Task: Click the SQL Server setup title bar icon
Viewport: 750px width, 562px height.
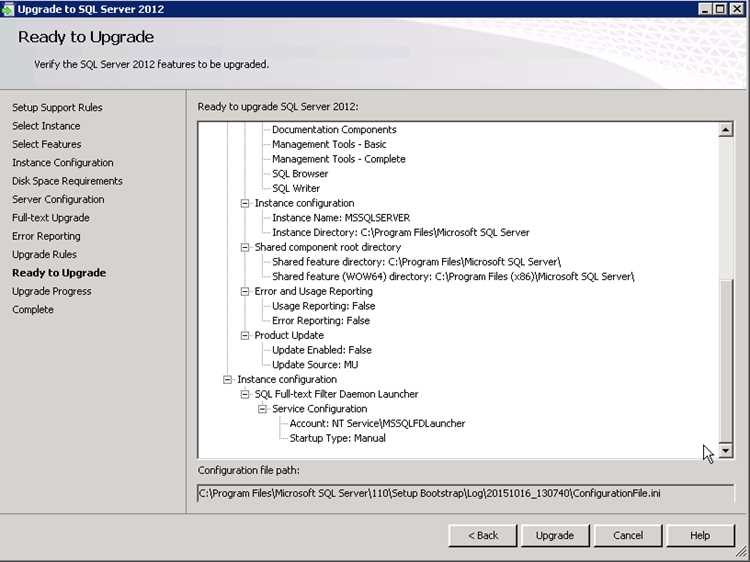Action: click(x=8, y=9)
